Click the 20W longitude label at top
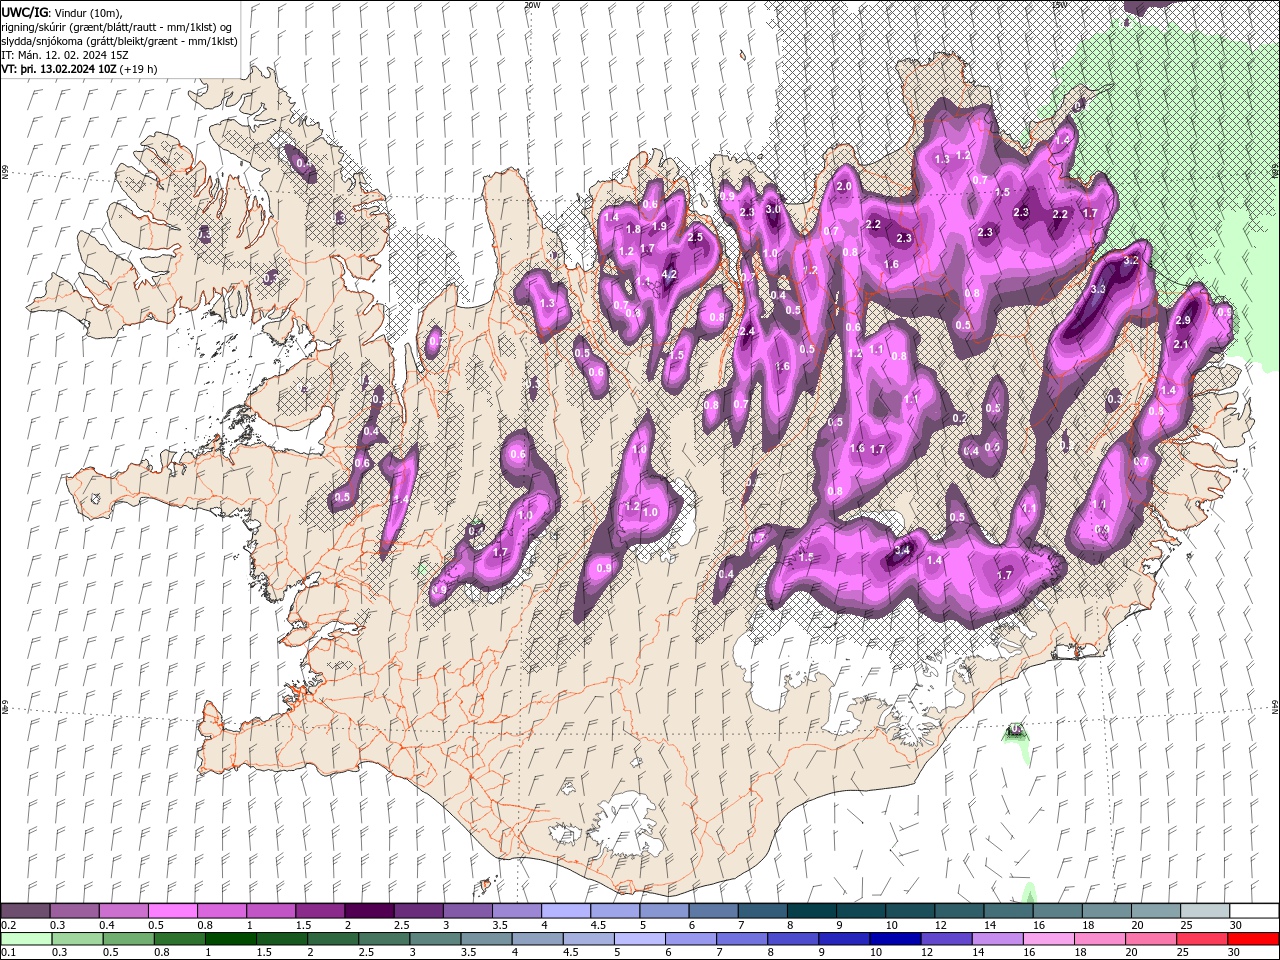 [x=532, y=5]
